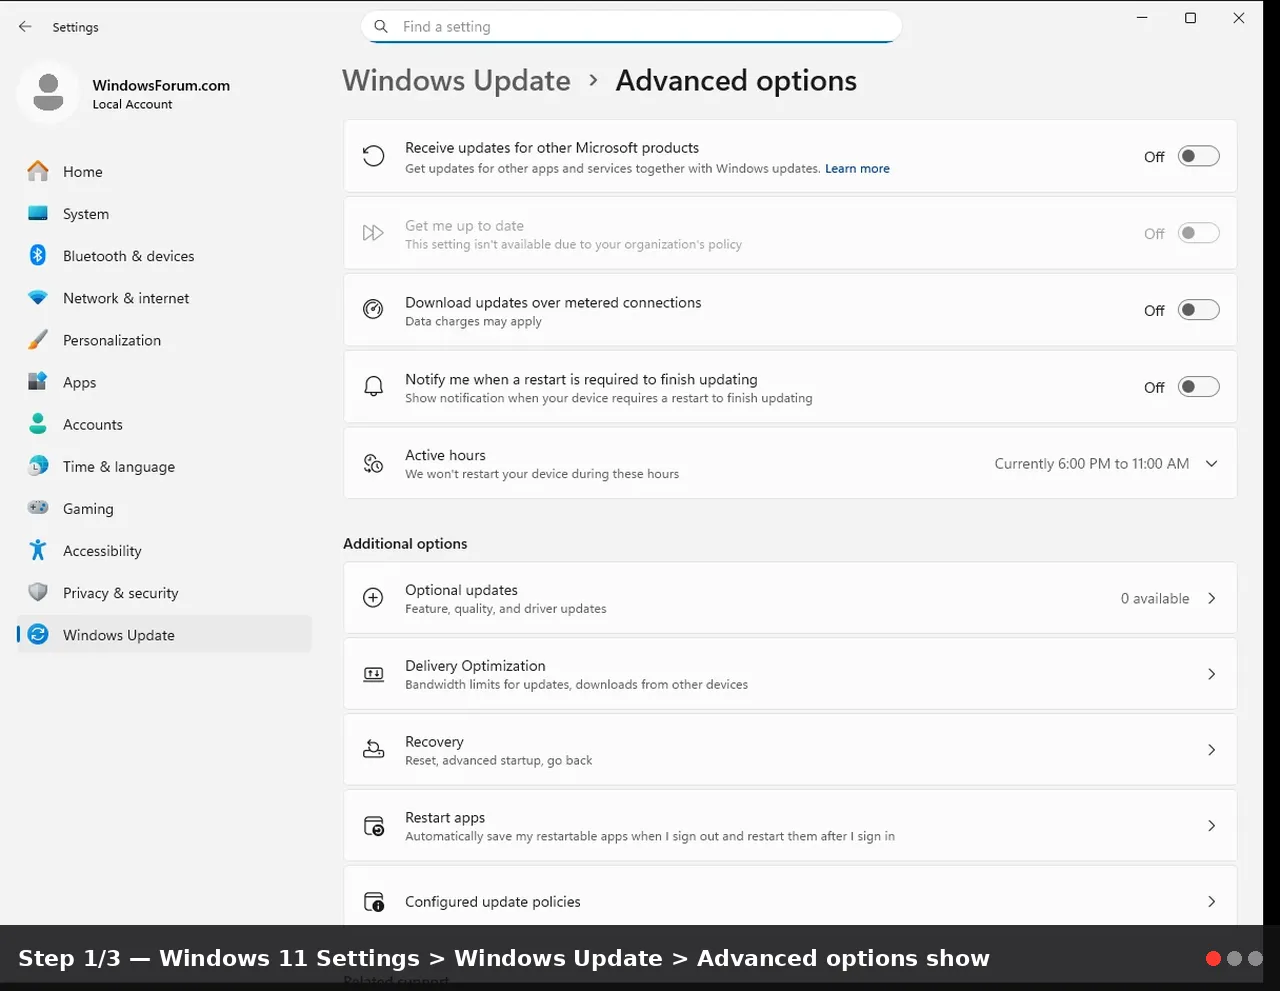
Task: Minimize the Settings window
Action: click(1142, 18)
